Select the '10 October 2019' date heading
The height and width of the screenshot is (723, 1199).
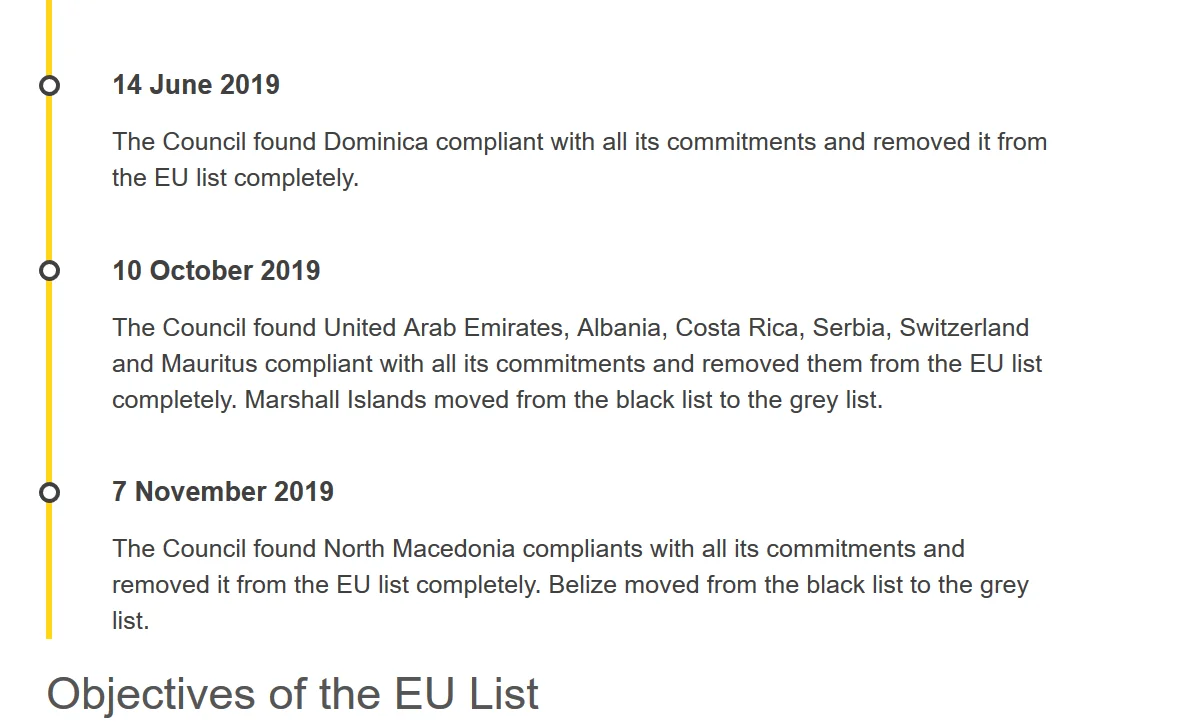tap(216, 271)
